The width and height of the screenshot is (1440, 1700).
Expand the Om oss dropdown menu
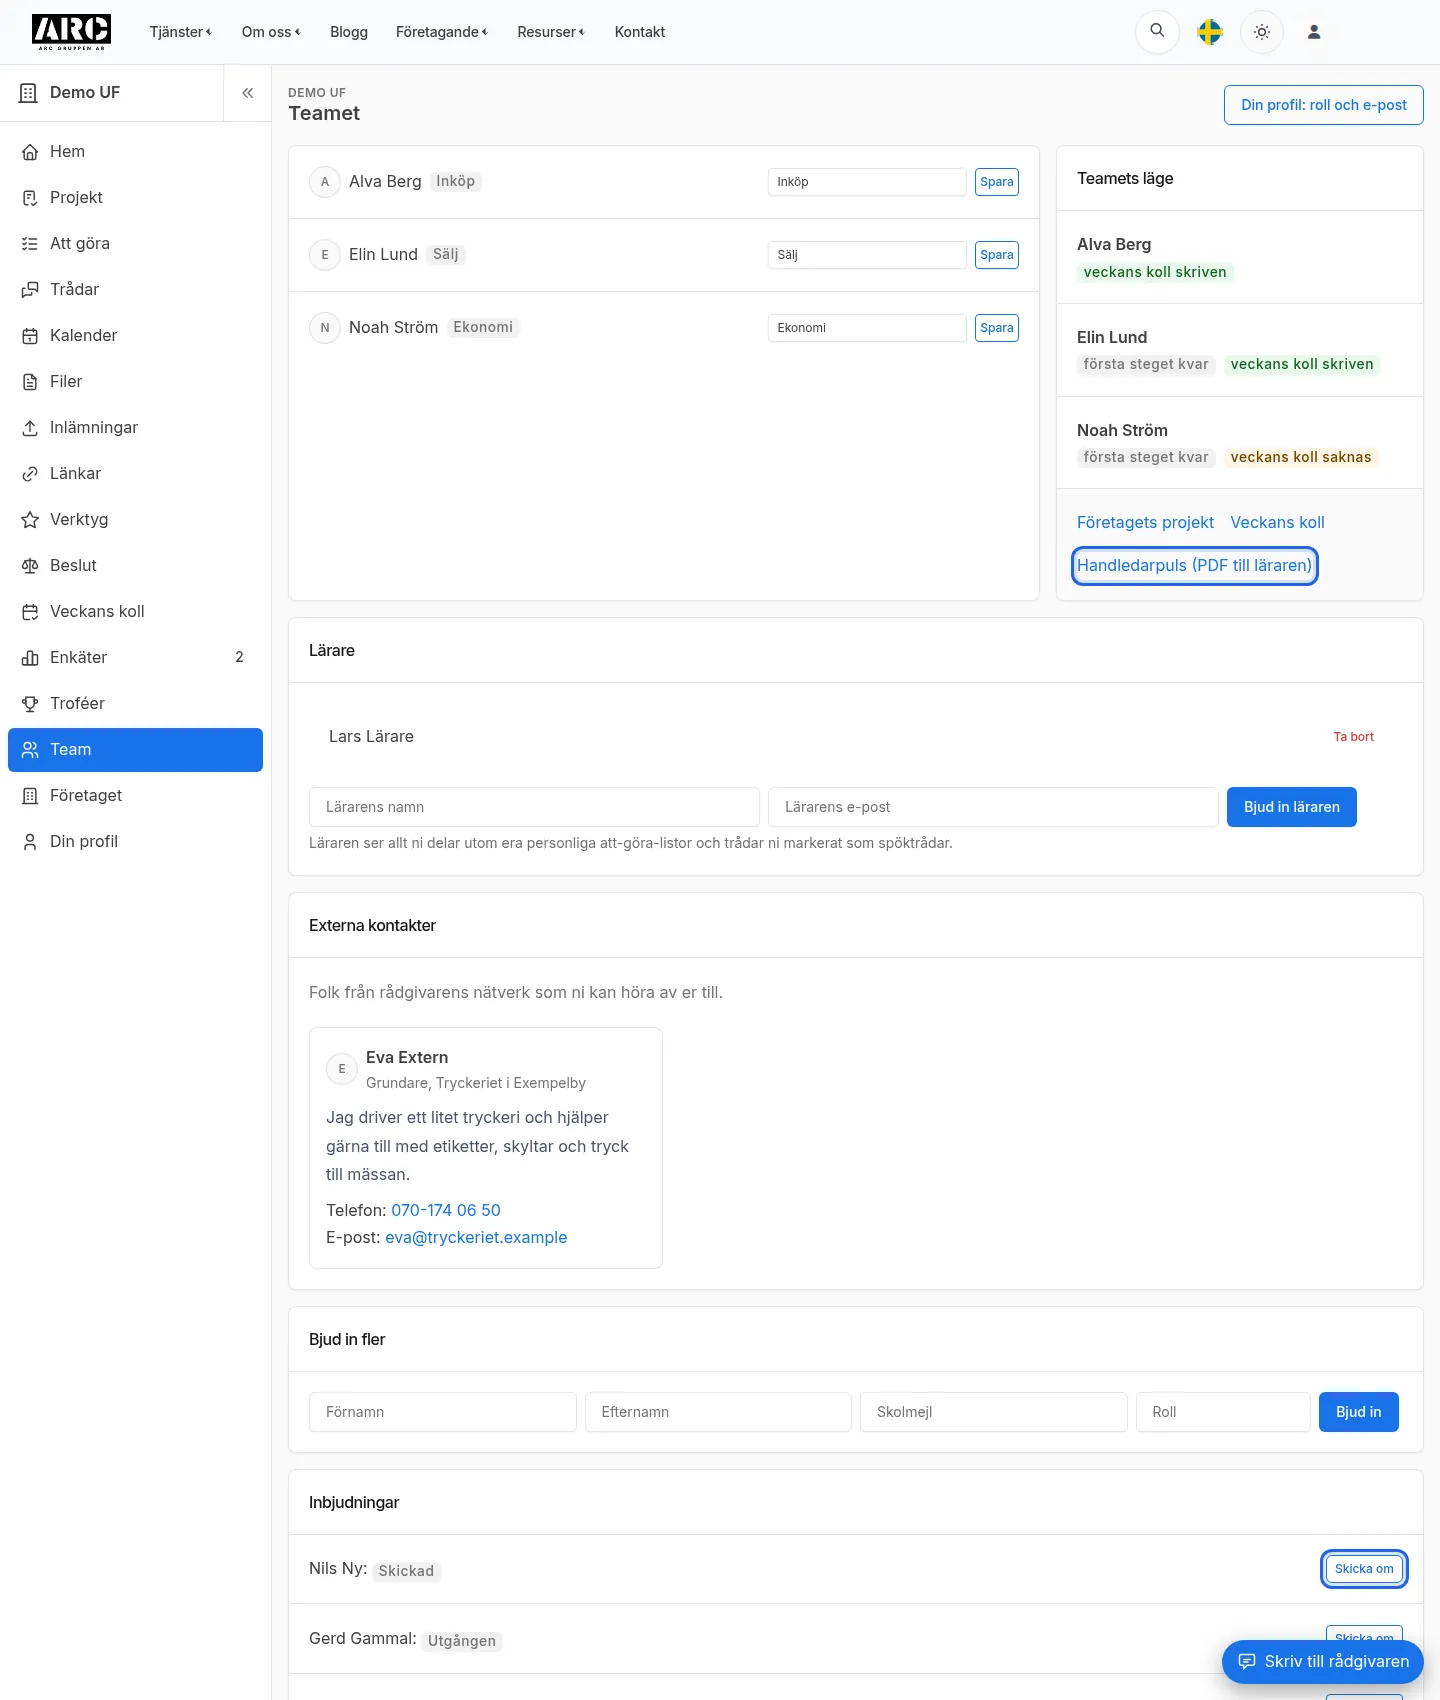click(x=270, y=32)
